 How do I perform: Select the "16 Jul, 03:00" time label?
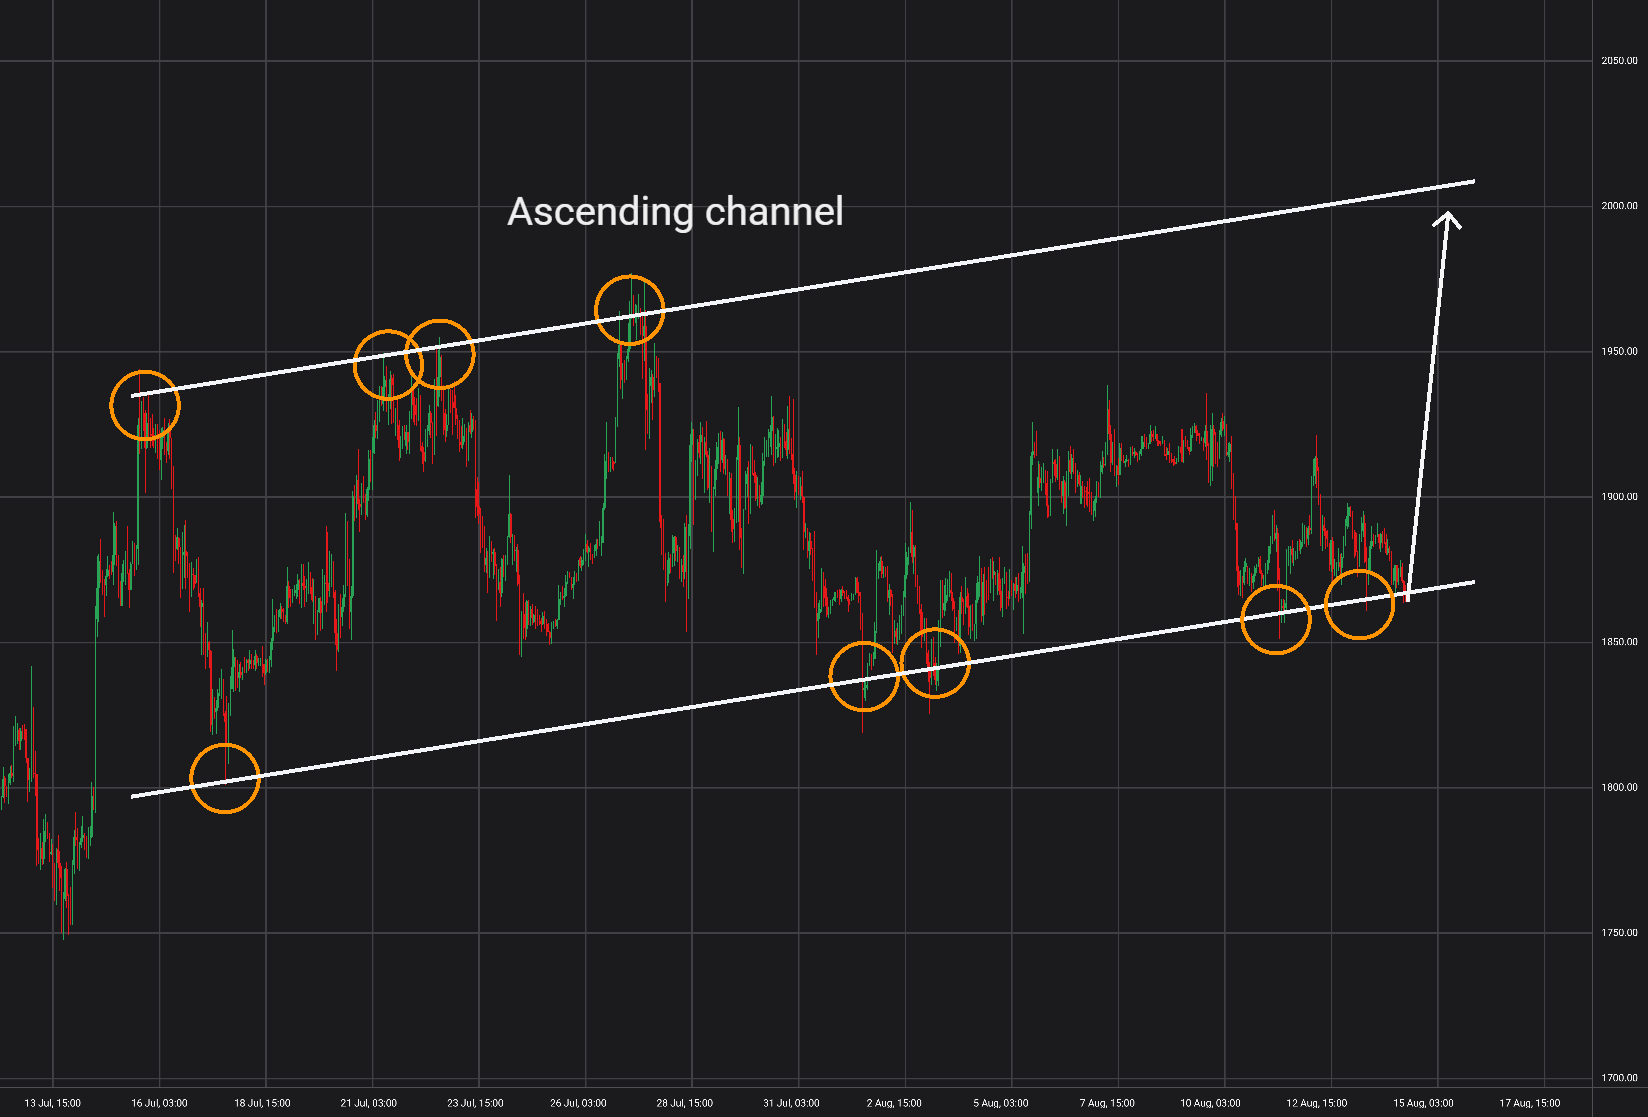point(159,1103)
